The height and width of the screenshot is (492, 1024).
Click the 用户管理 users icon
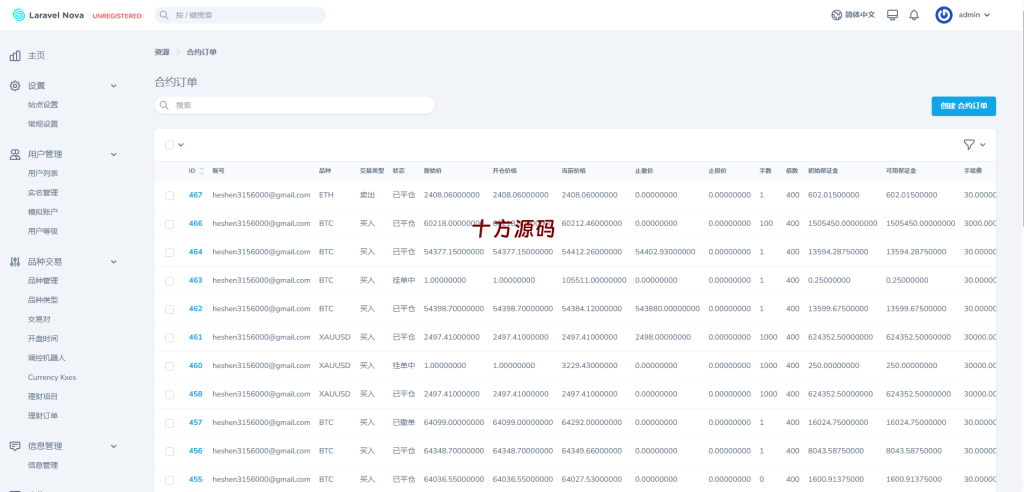[x=15, y=154]
